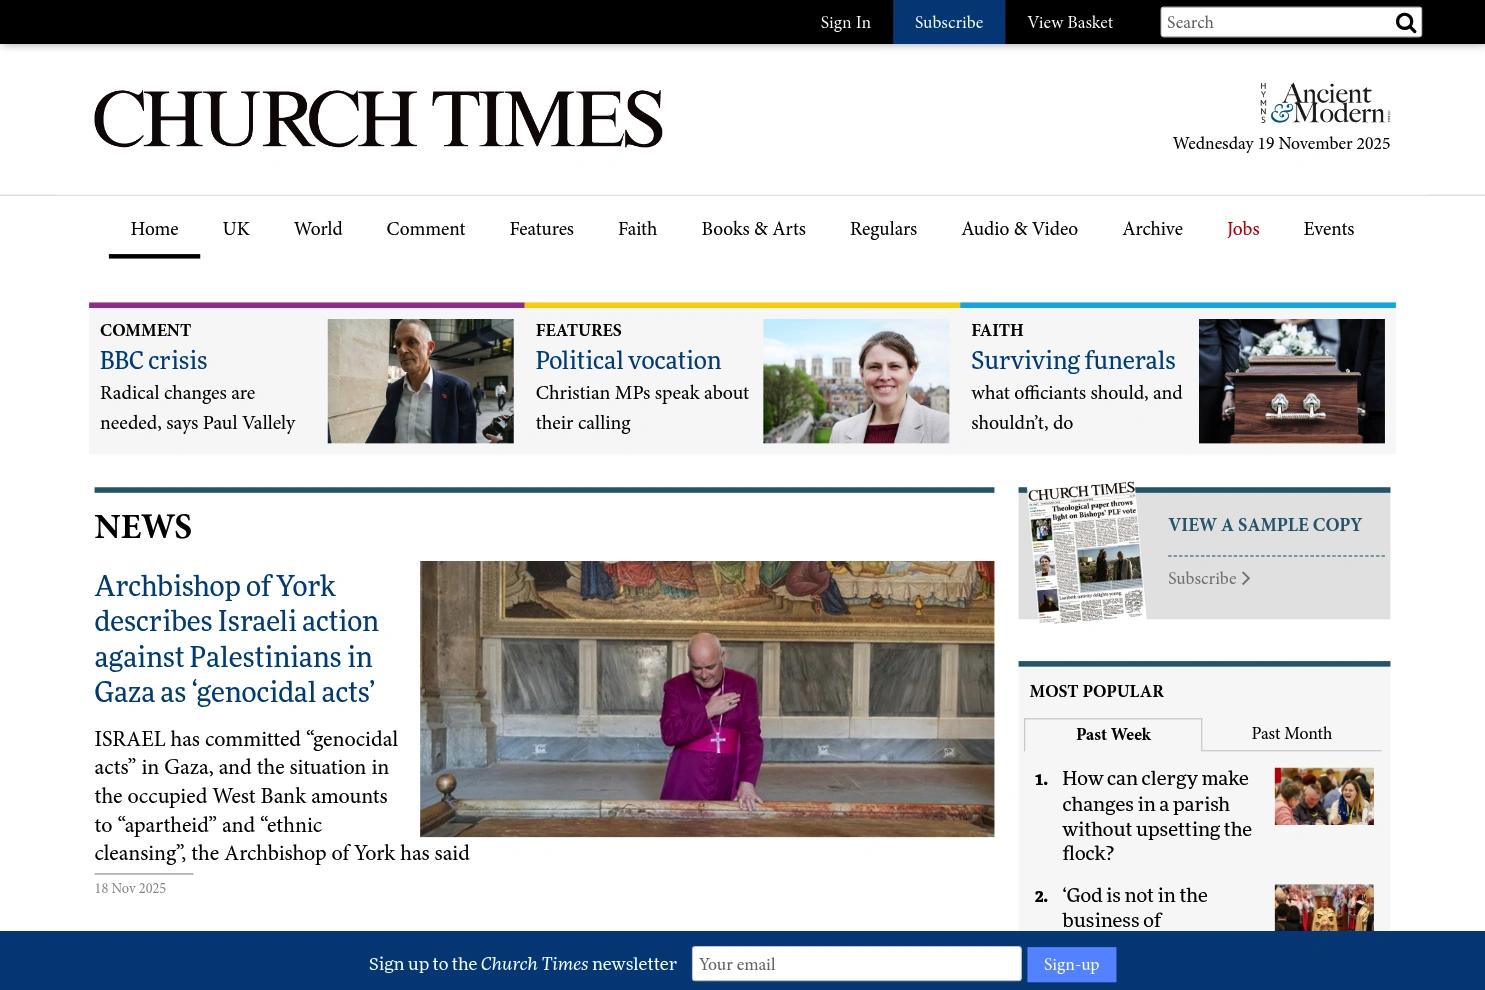Click the Subscribe chevron arrow

[1246, 578]
